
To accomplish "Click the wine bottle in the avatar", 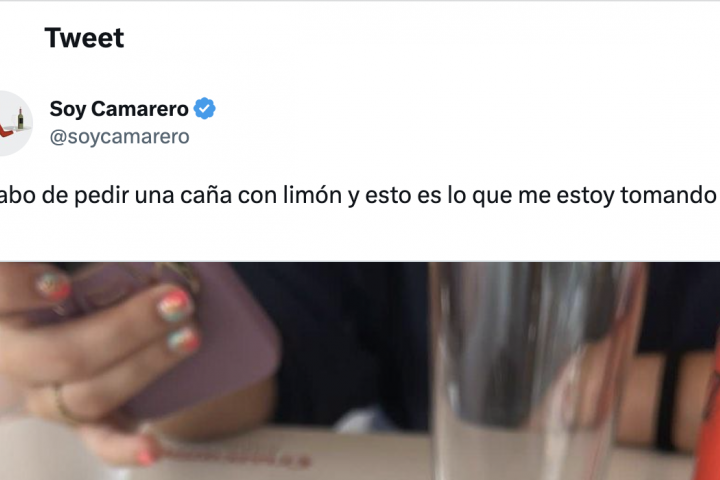I will click(20, 119).
